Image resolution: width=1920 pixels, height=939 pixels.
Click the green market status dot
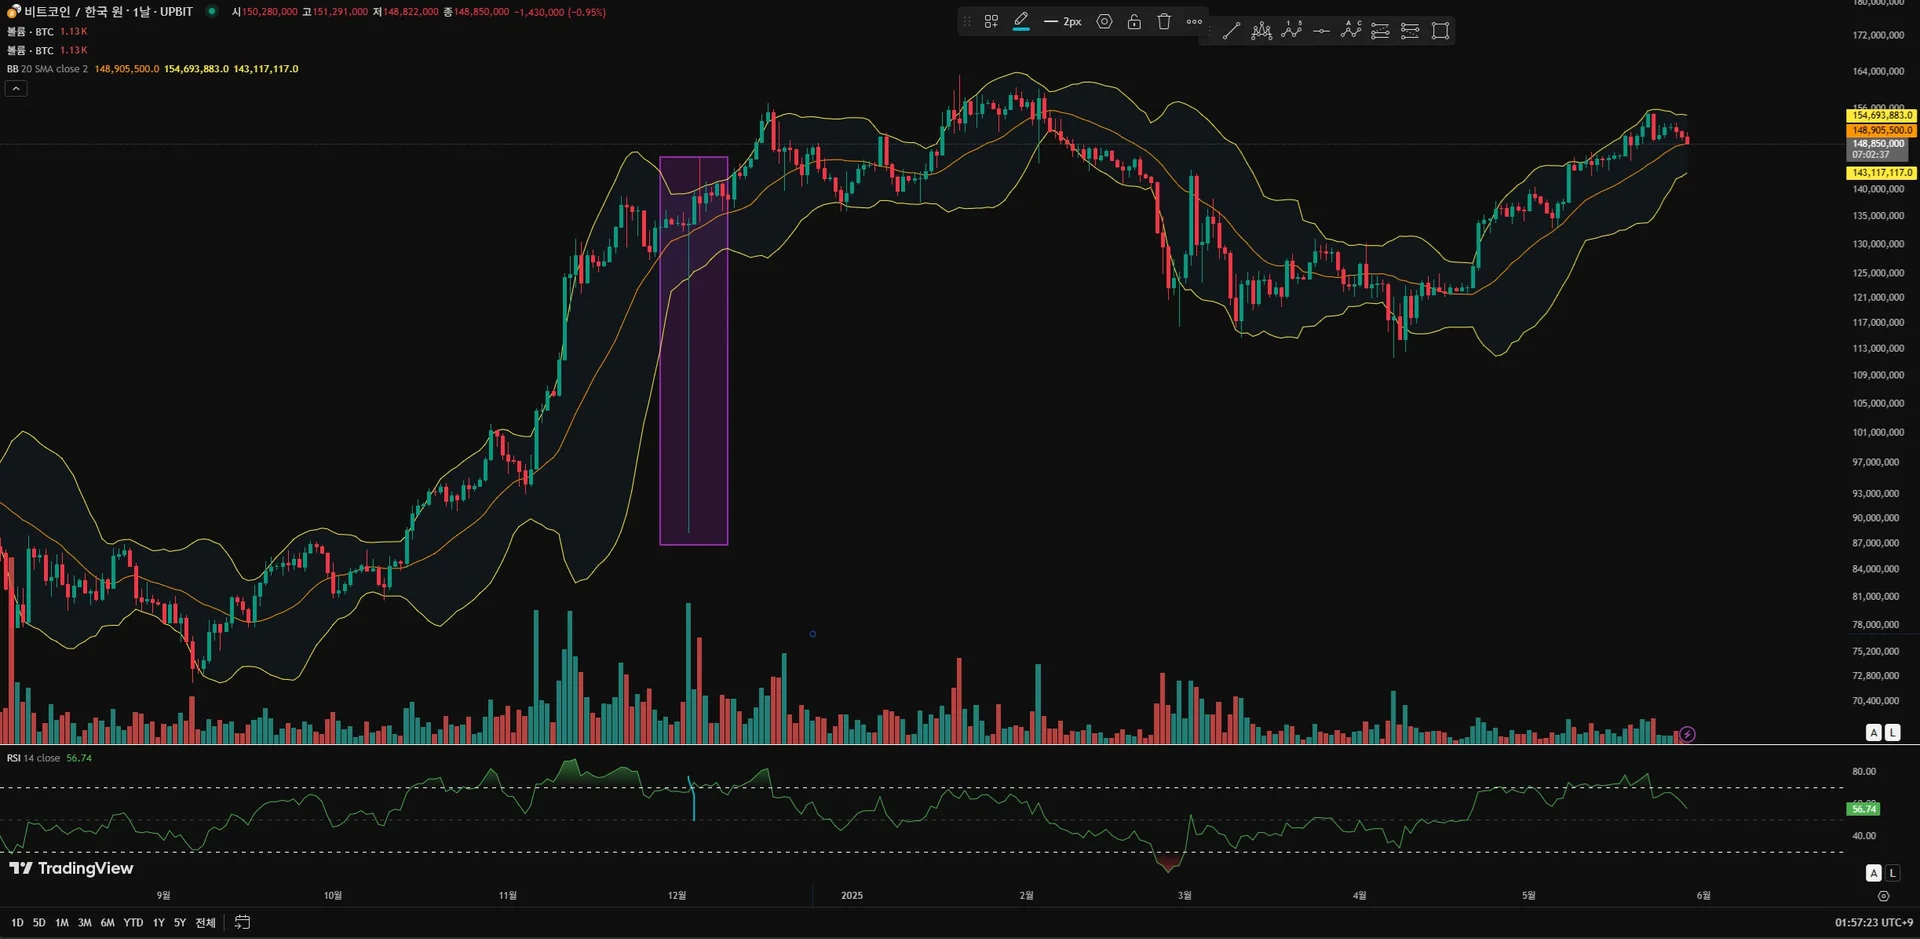coord(212,12)
